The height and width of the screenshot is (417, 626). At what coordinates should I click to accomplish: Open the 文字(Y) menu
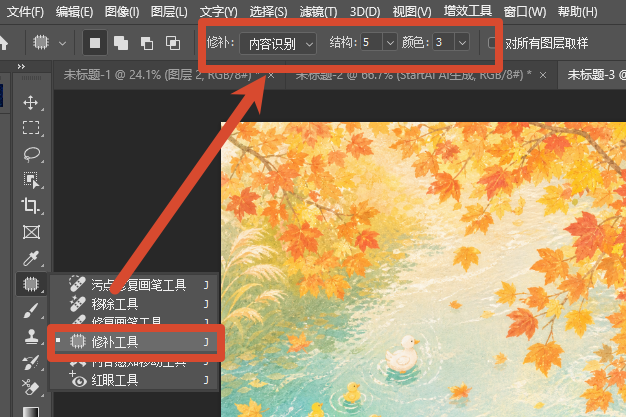click(218, 12)
